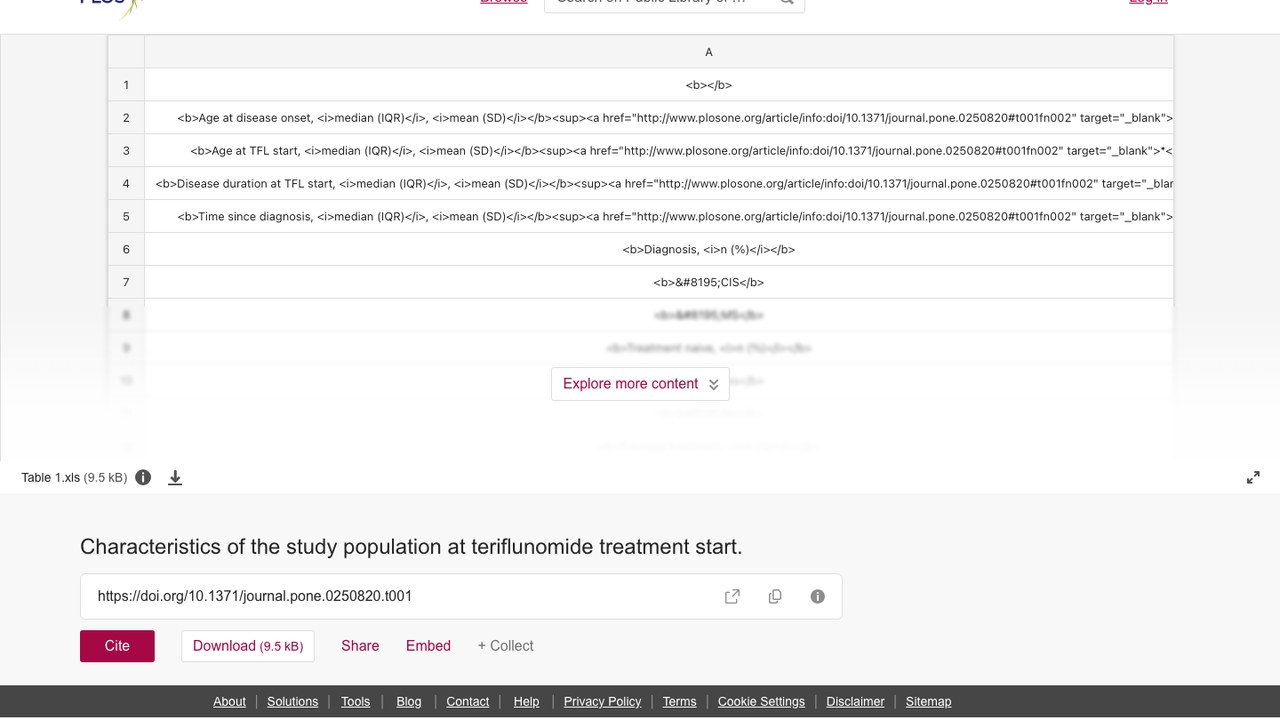Viewport: 1280px width, 720px height.
Task: Open the DOI link in a new window
Action: pos(732,596)
